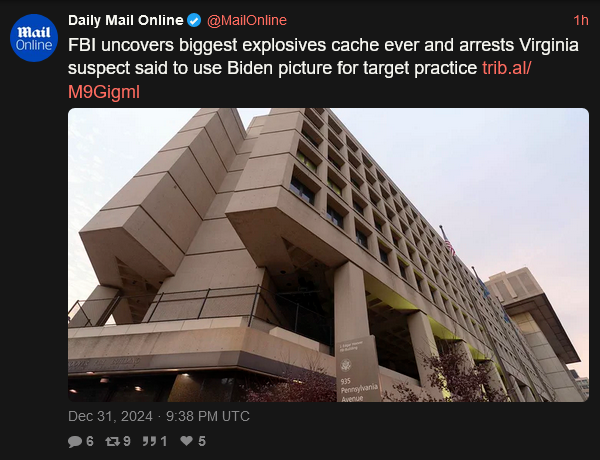Image resolution: width=600 pixels, height=460 pixels.
Task: Open the FBI building photo thumbnail
Action: point(328,255)
